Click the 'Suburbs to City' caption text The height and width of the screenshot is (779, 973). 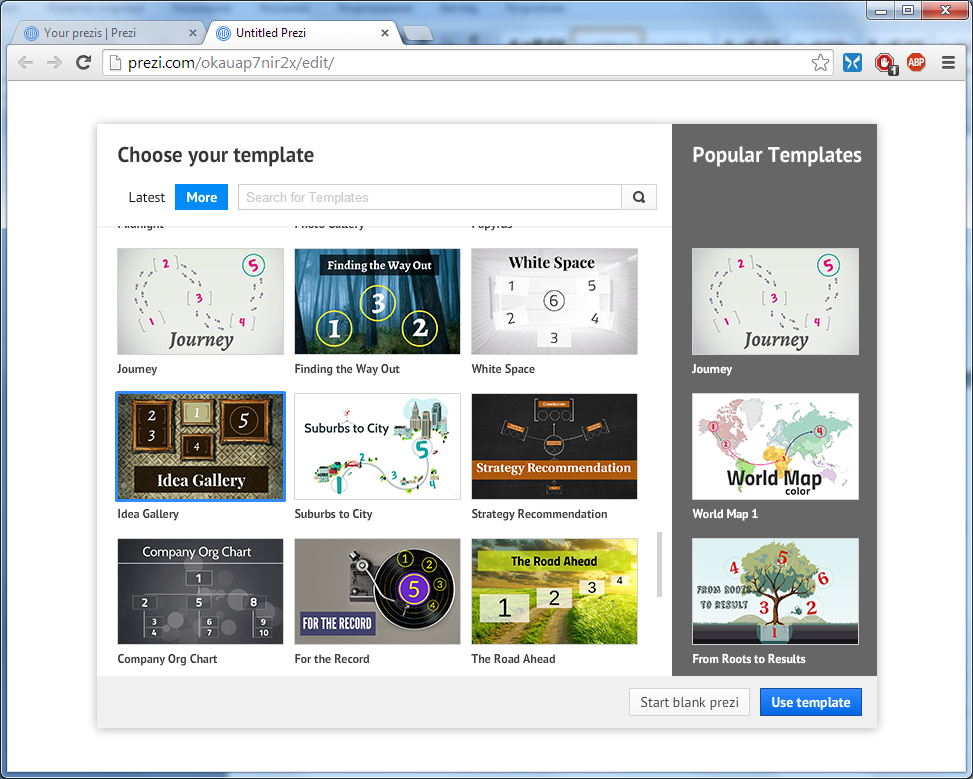(333, 514)
